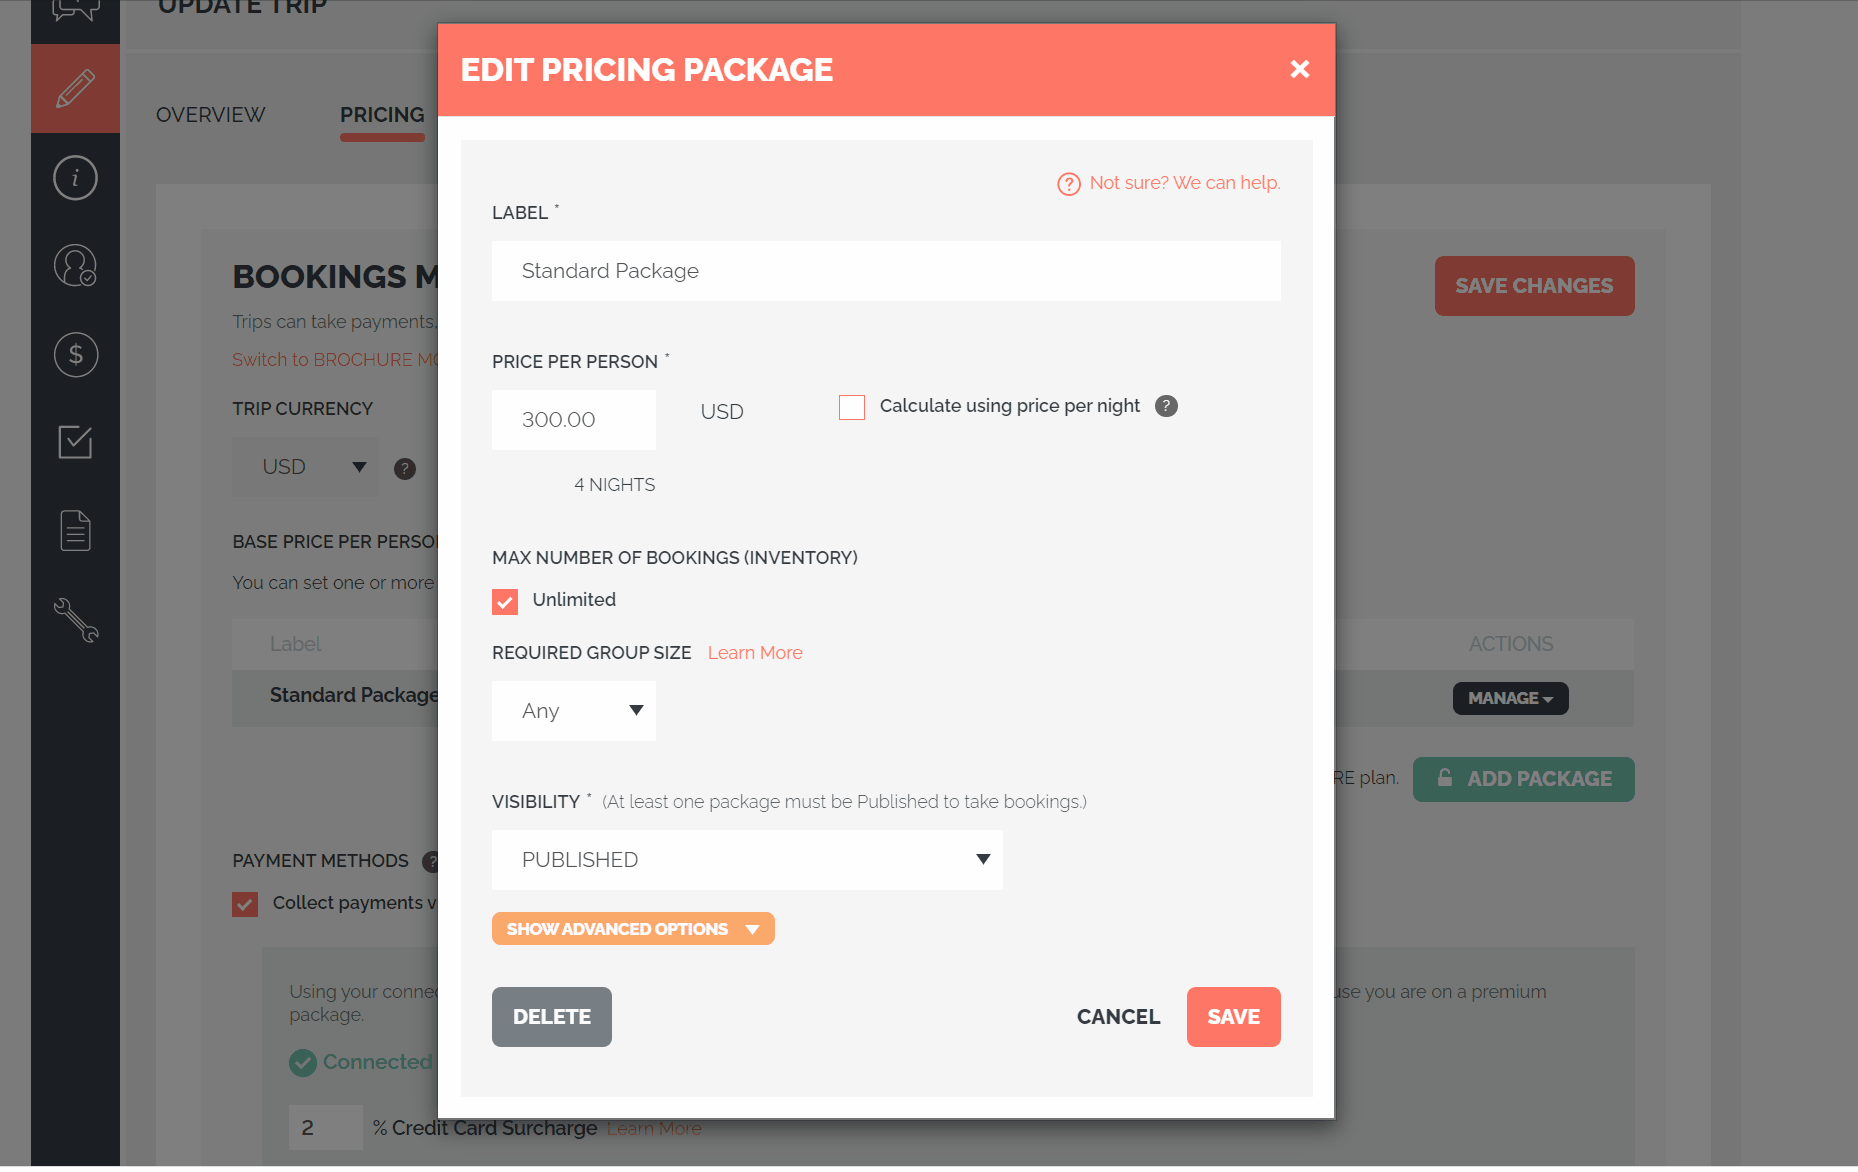Open the Required Group Size dropdown
The width and height of the screenshot is (1858, 1172).
(x=574, y=711)
